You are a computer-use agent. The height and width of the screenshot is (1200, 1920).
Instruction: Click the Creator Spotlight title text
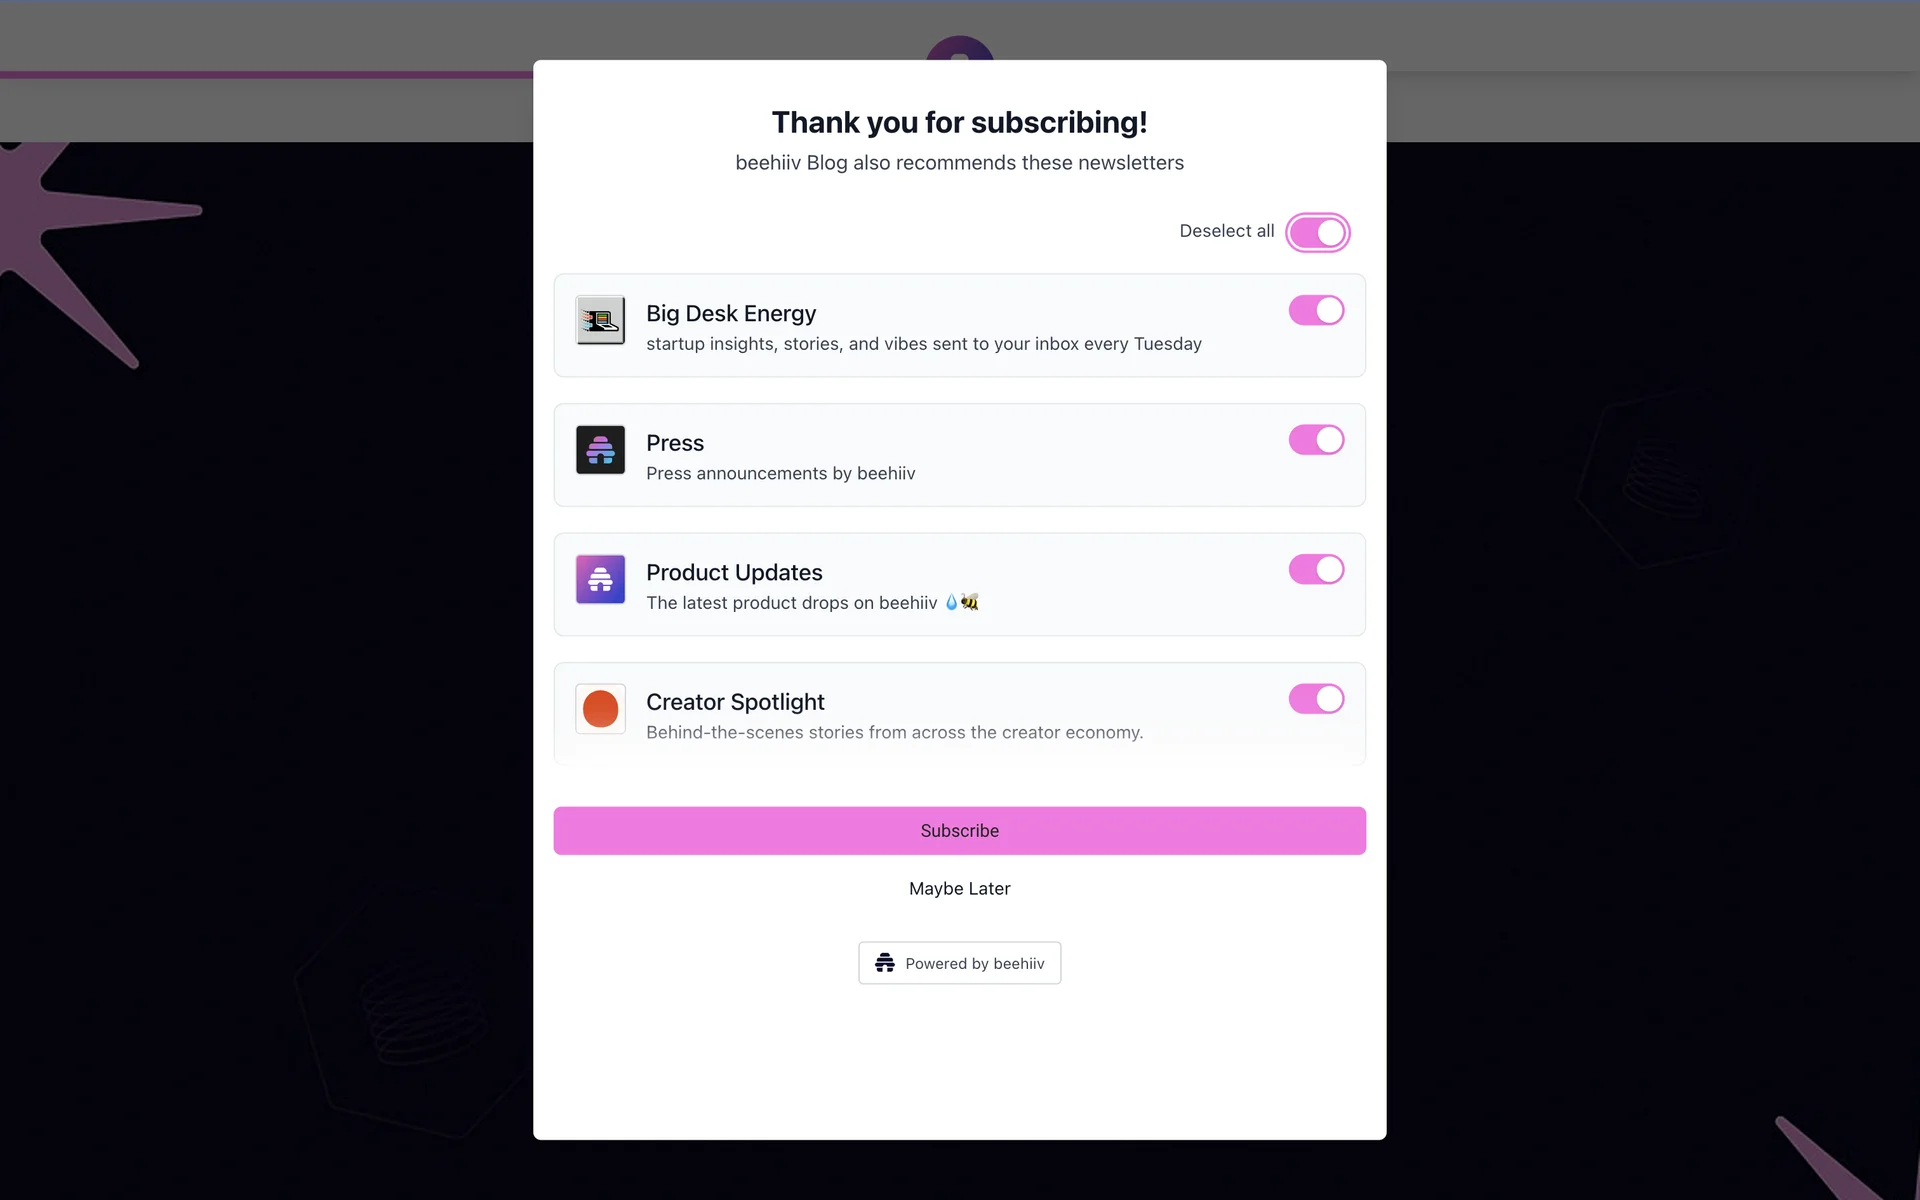point(735,702)
